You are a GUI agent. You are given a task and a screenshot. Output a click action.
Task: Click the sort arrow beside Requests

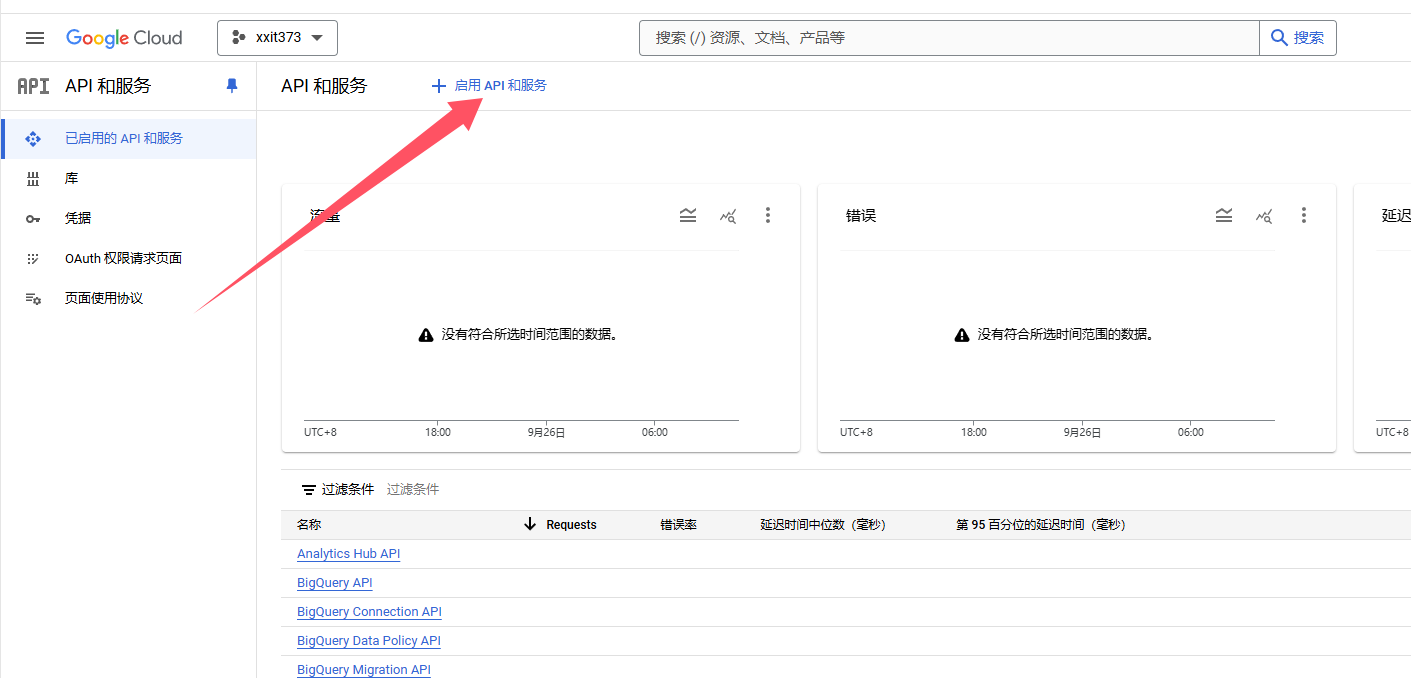point(530,525)
